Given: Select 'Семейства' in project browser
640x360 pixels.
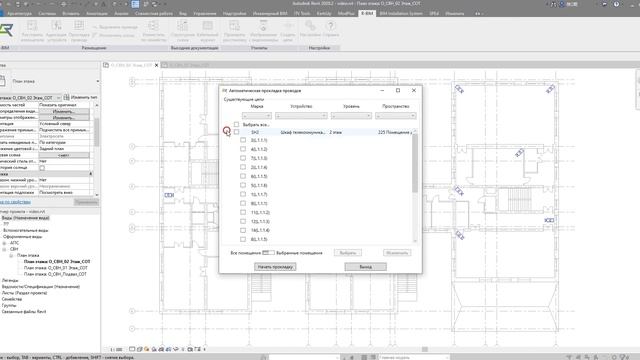Looking at the screenshot, I should (12, 299).
